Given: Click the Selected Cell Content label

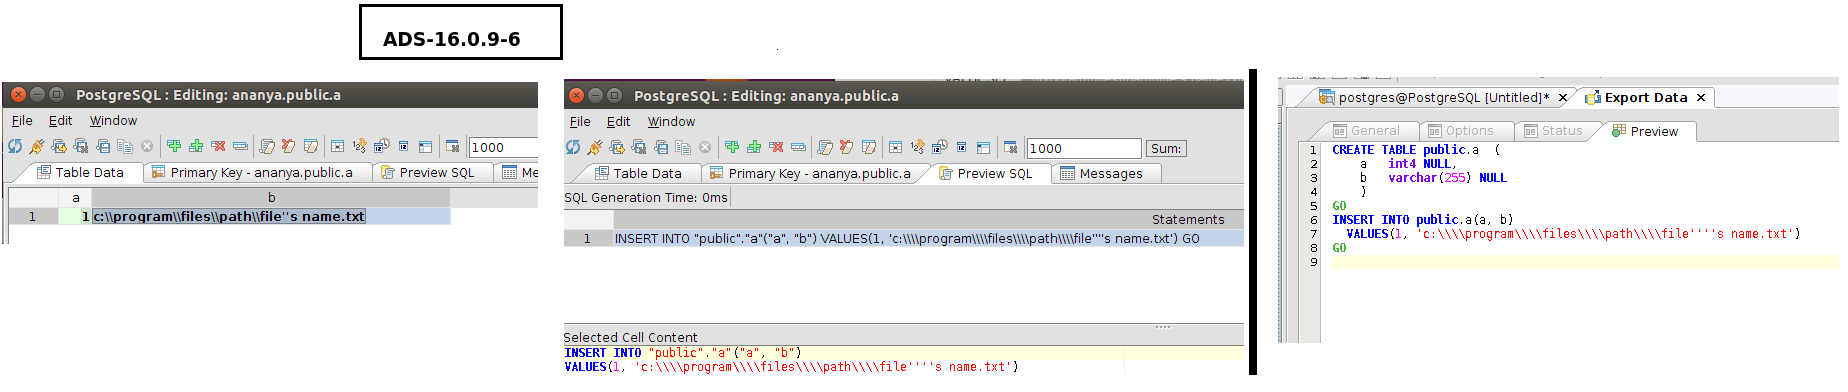Looking at the screenshot, I should click(x=631, y=337).
